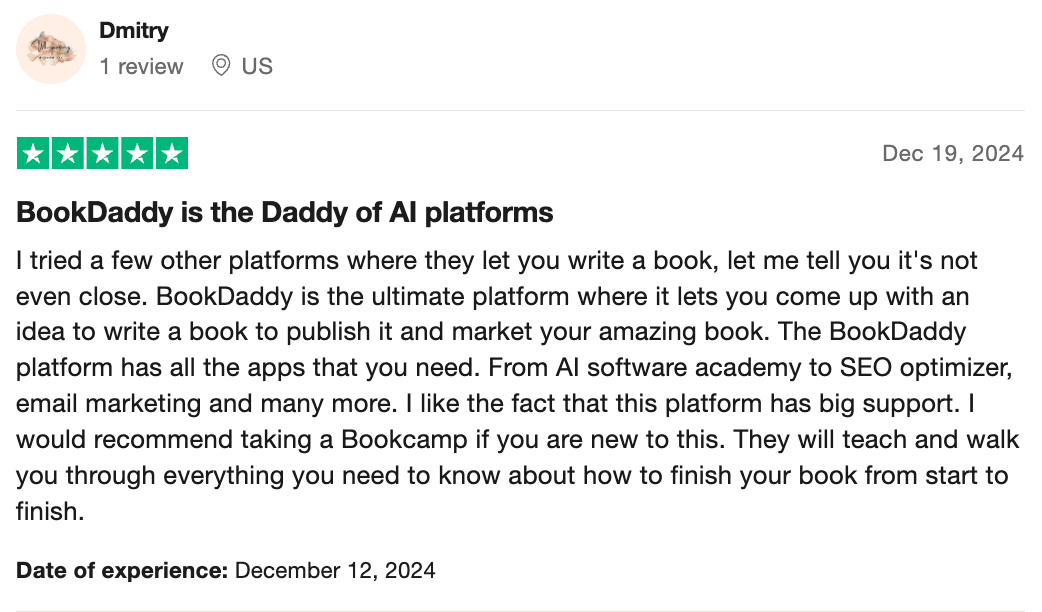The height and width of the screenshot is (612, 1042).
Task: Click the third green rating star
Action: [103, 153]
